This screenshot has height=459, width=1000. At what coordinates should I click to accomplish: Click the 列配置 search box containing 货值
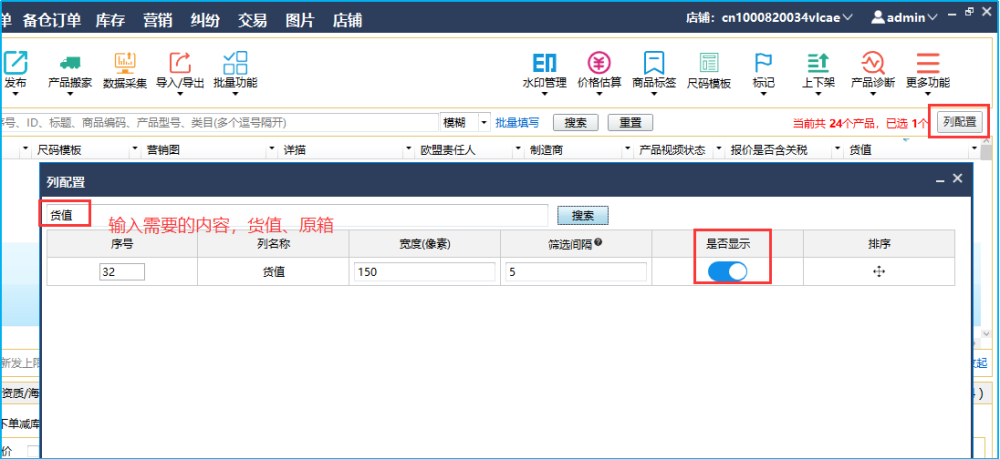(x=296, y=215)
